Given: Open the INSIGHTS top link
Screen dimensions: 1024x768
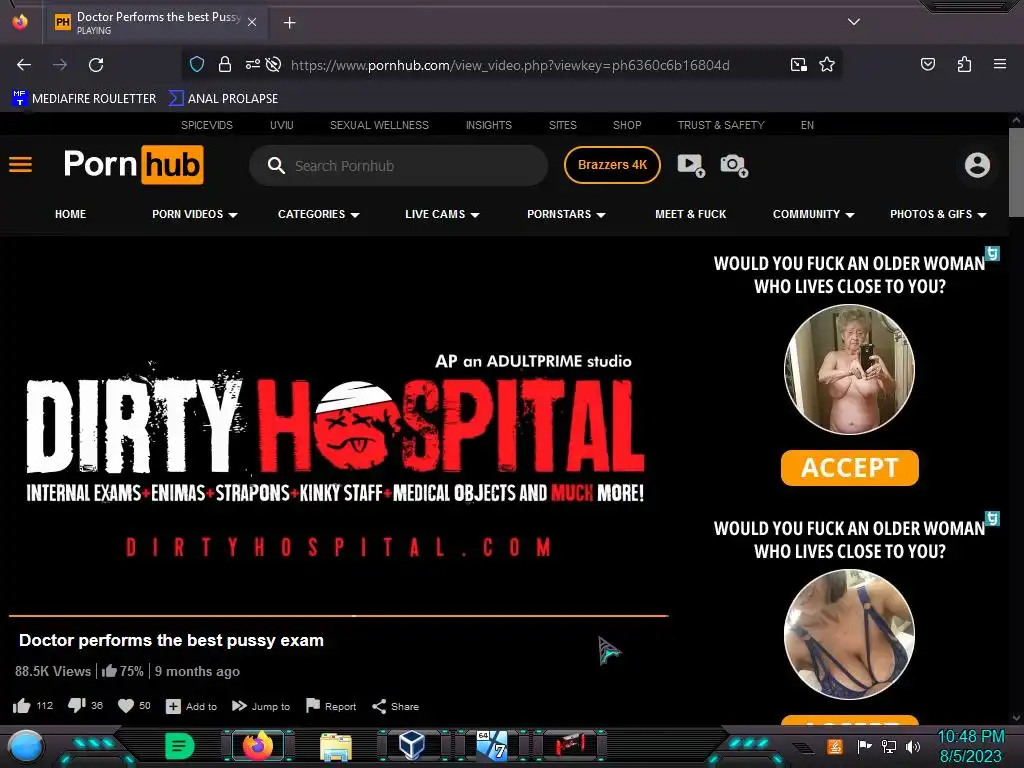Looking at the screenshot, I should click(488, 125).
